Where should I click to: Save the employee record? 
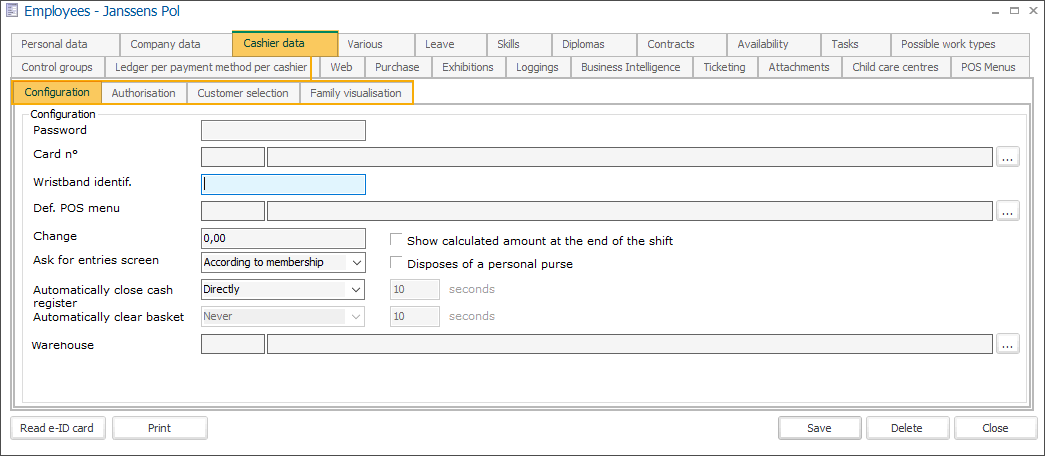(820, 428)
